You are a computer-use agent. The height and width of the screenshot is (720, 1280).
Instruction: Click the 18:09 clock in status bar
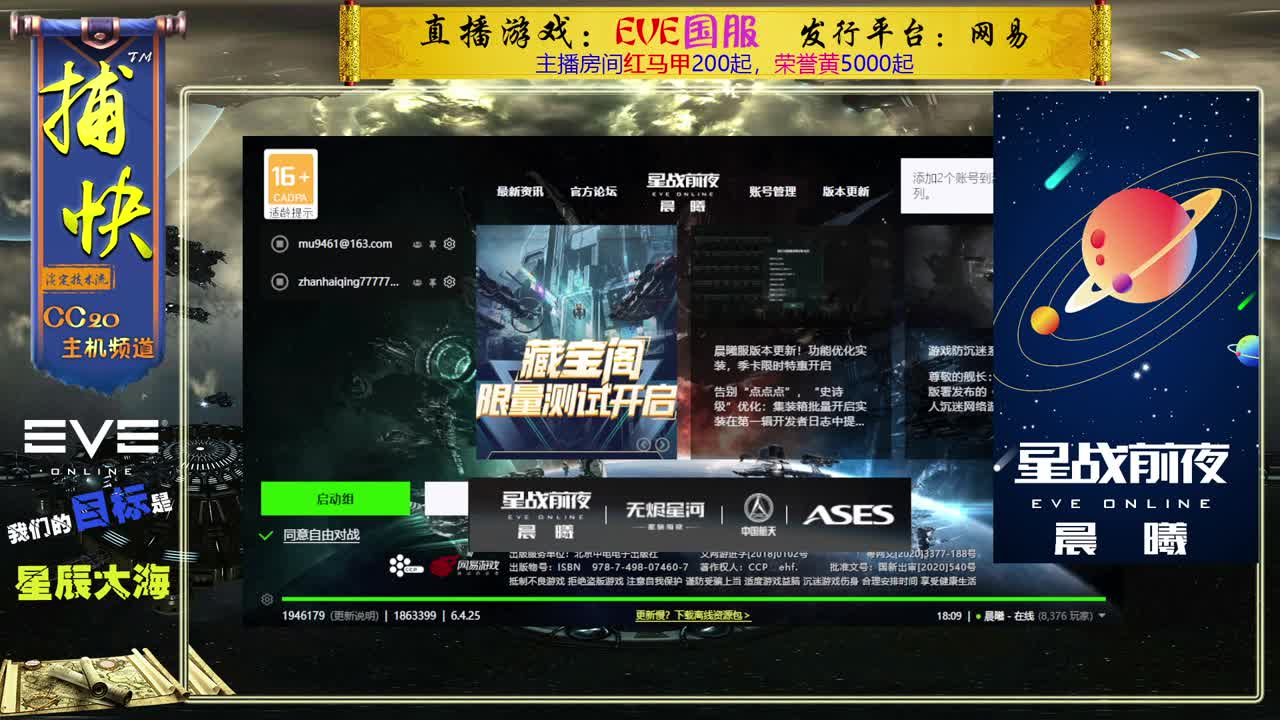click(x=948, y=616)
